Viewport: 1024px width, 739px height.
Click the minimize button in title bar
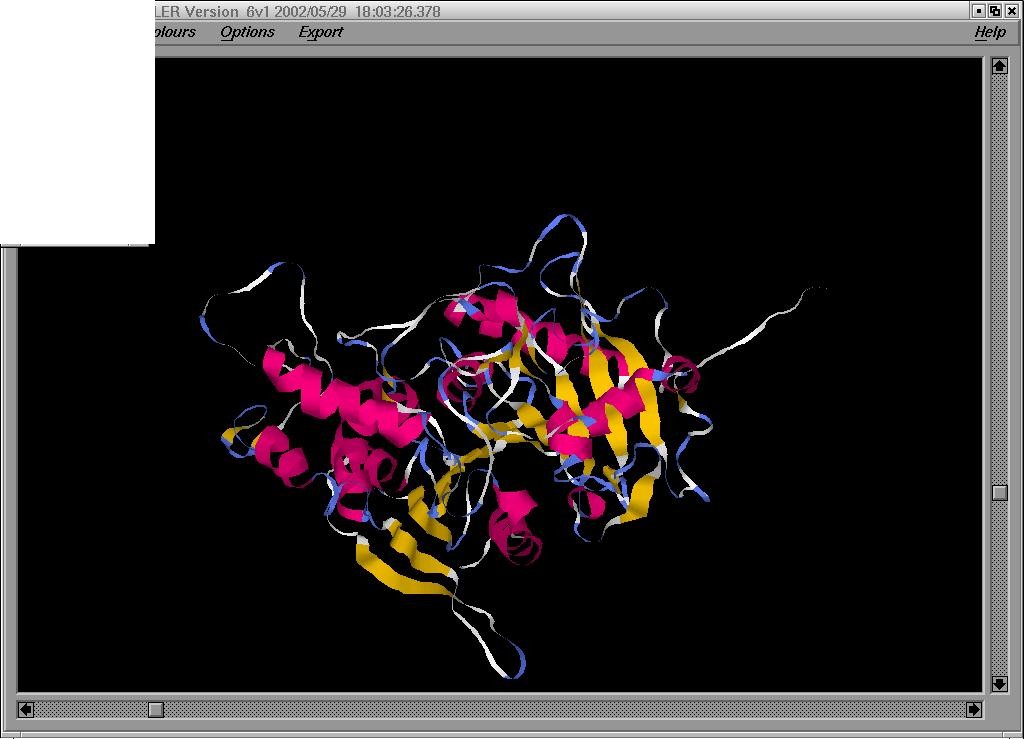pyautogui.click(x=978, y=11)
